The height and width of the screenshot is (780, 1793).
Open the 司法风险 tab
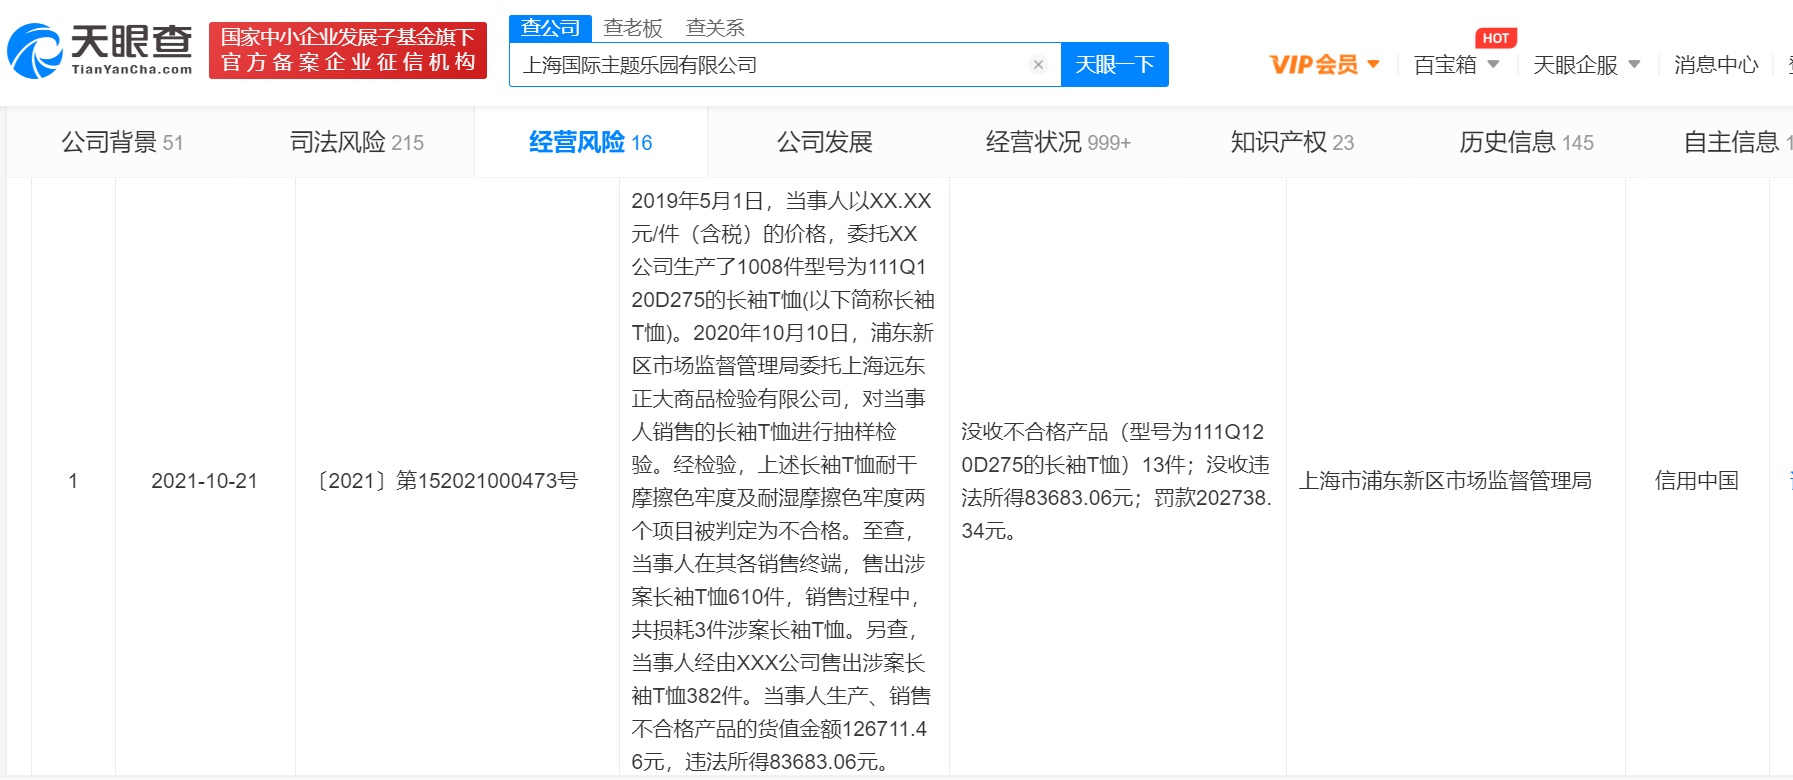coord(356,142)
